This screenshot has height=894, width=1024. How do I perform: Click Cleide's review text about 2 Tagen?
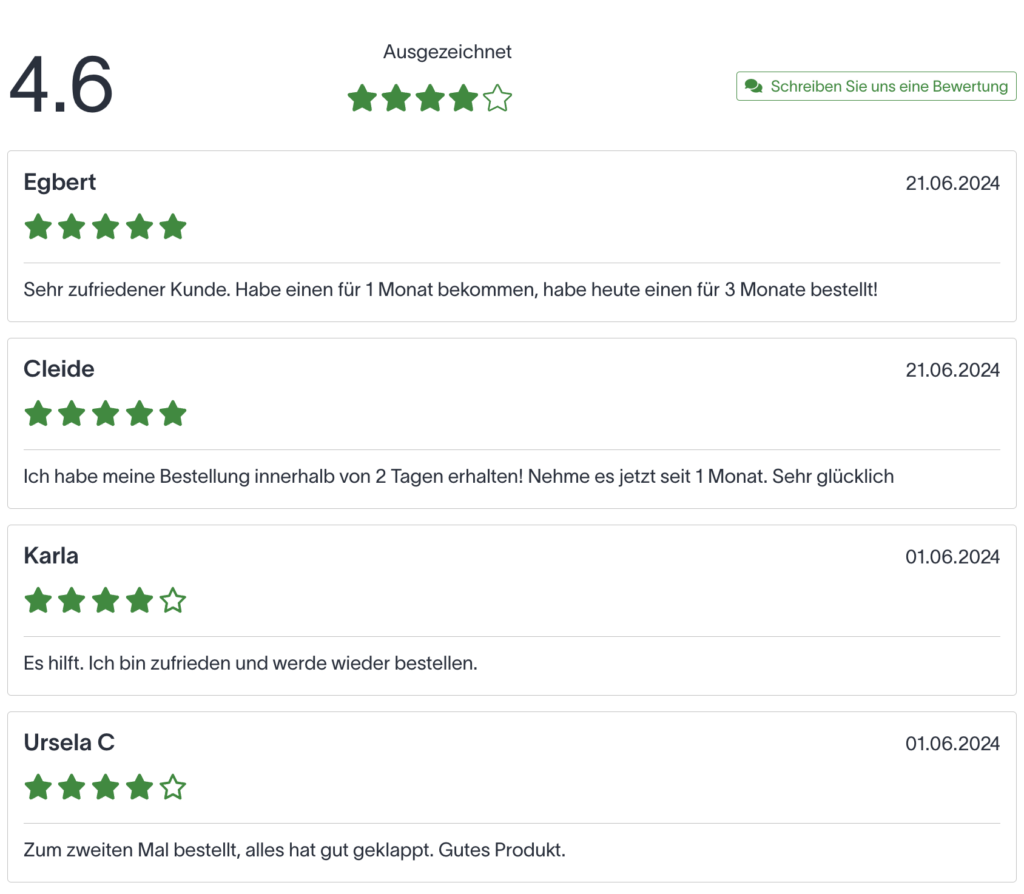458,476
